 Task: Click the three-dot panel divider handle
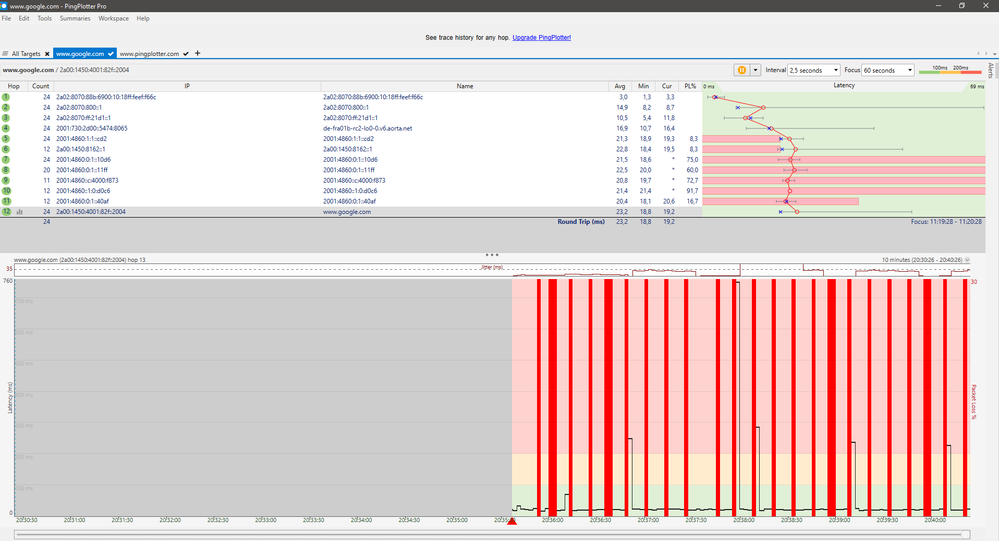[x=491, y=255]
